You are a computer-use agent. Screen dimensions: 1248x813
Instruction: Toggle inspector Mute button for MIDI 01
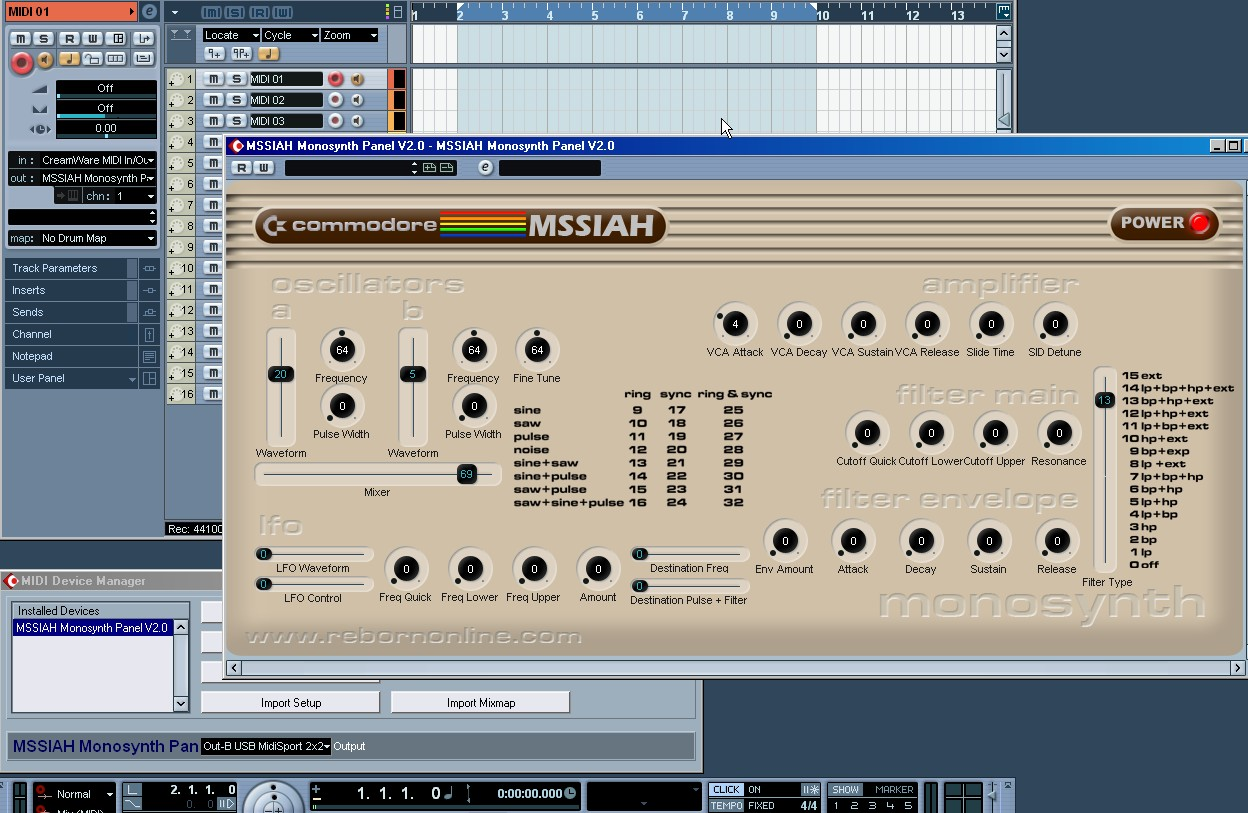pyautogui.click(x=20, y=39)
